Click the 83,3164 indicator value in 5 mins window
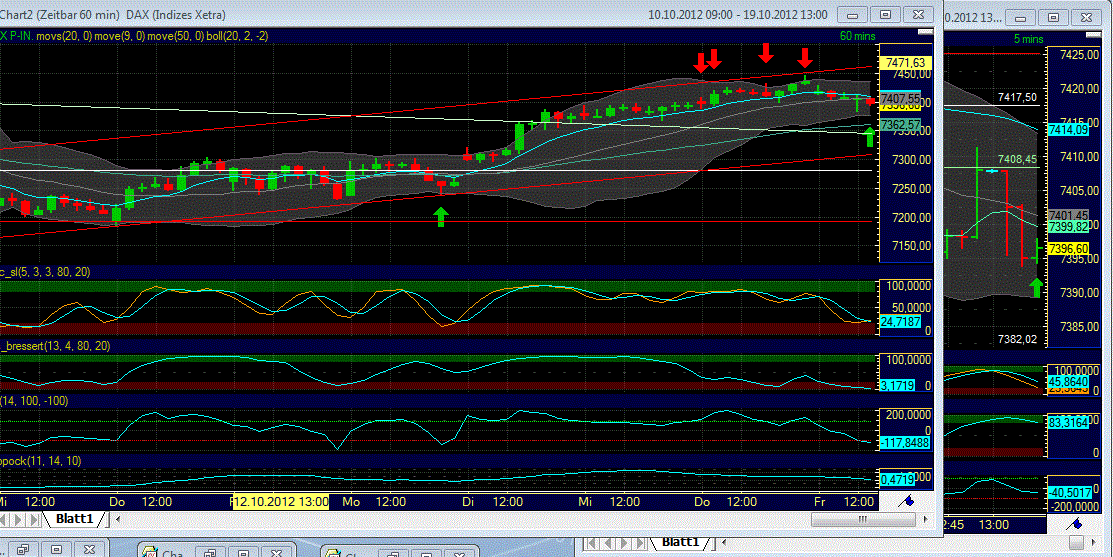 1068,422
